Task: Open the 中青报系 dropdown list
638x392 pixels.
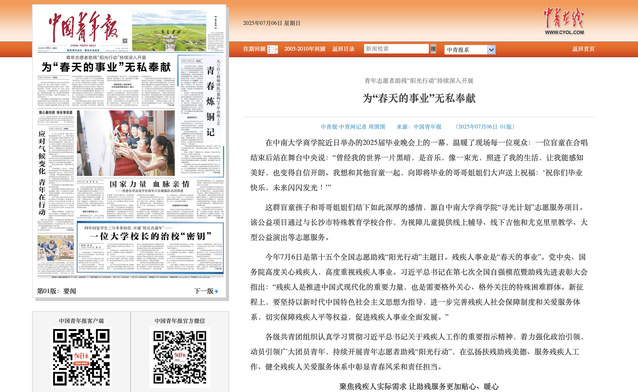Action: pos(470,50)
